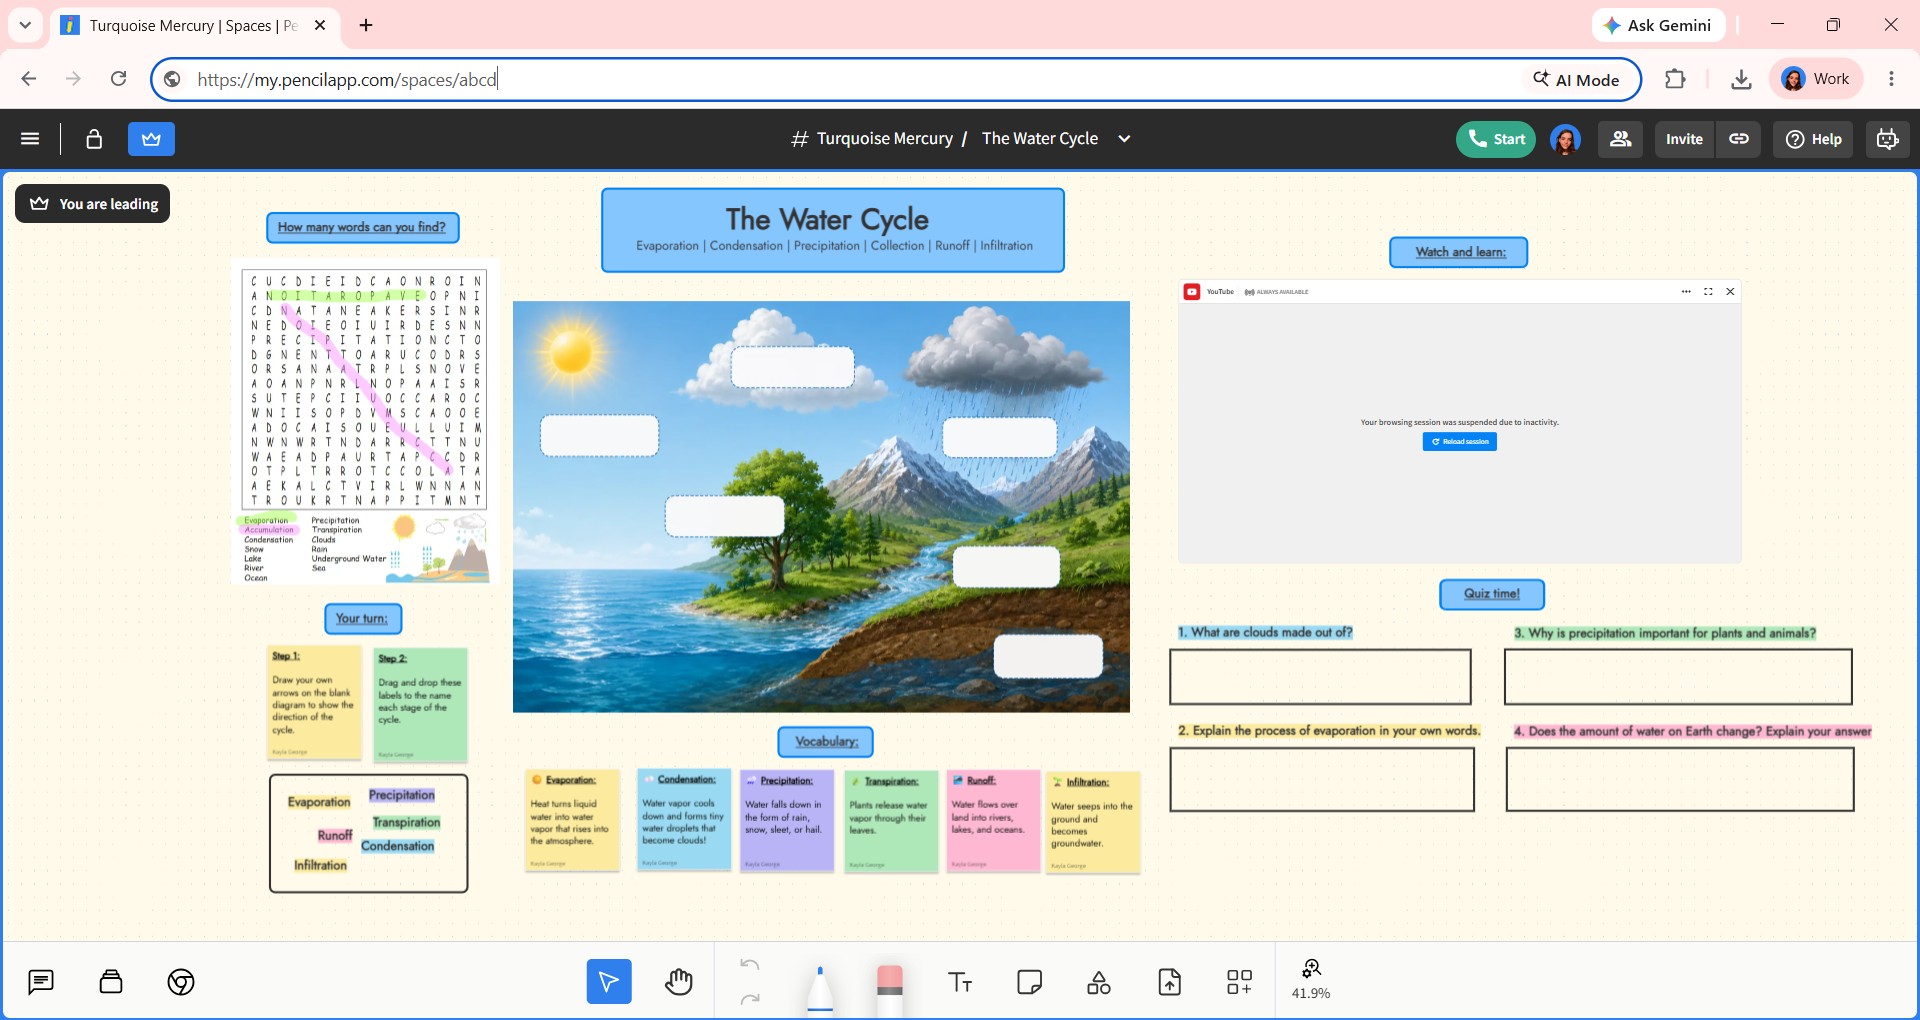Open the user avatar in the app header

[1565, 139]
